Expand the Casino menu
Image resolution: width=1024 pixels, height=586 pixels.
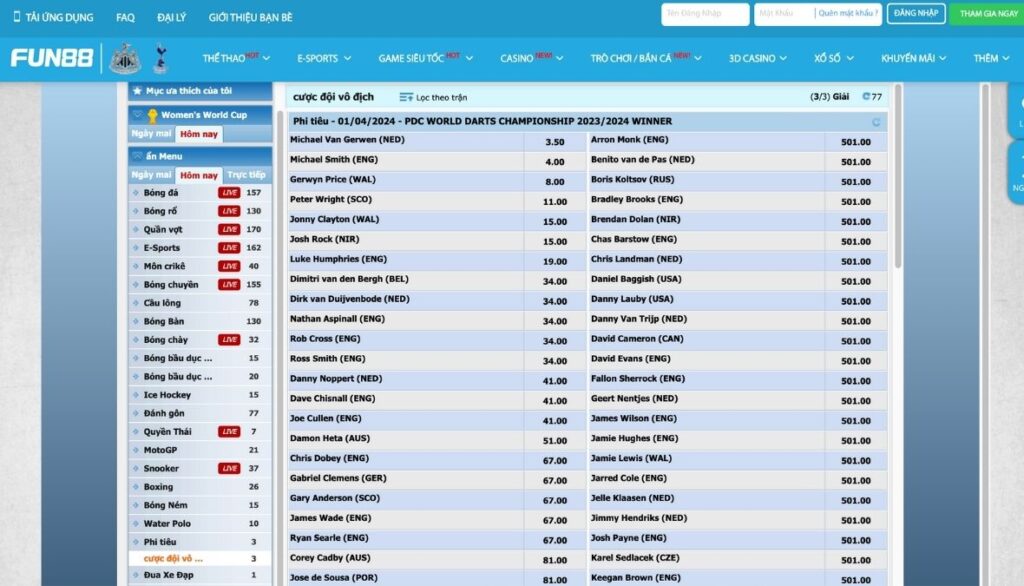tap(532, 58)
